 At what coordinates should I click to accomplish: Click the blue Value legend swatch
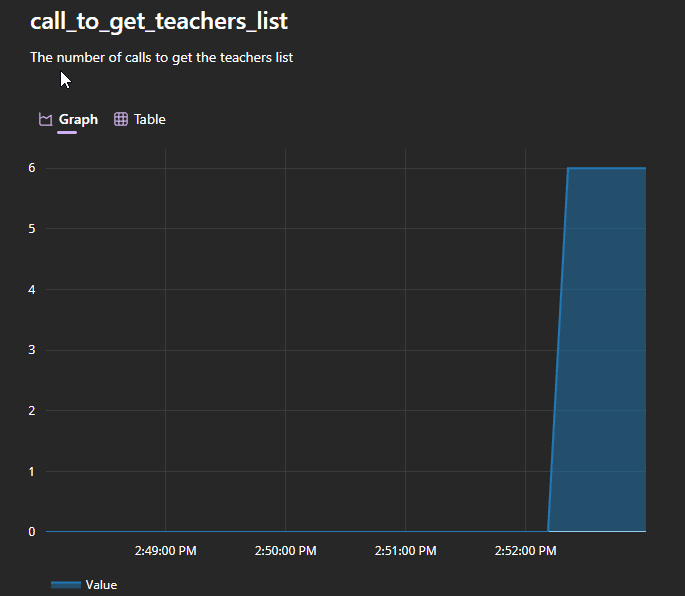(x=66, y=585)
